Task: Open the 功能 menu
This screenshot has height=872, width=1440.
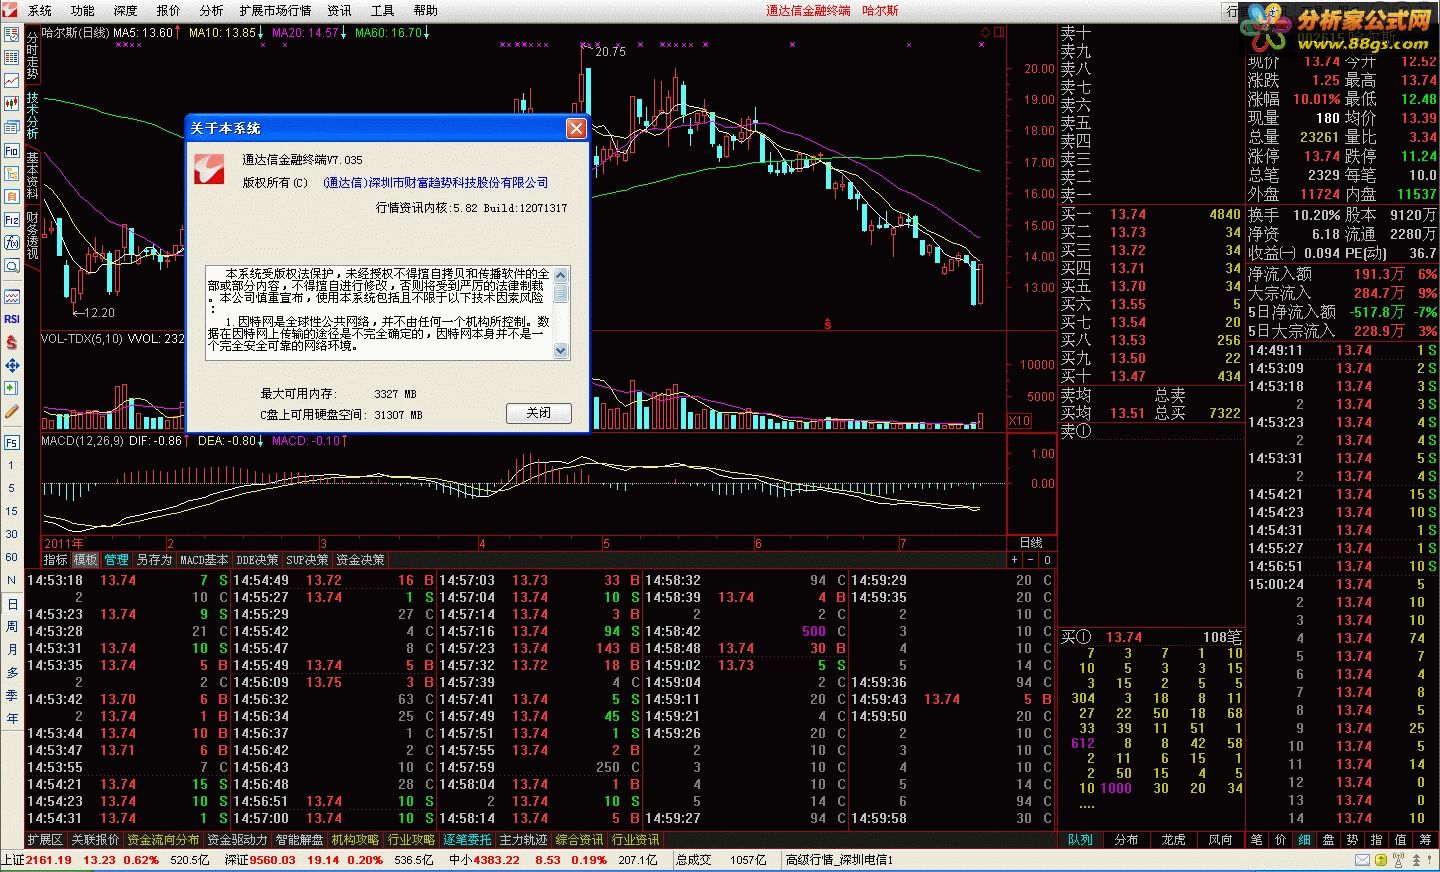Action: coord(83,10)
